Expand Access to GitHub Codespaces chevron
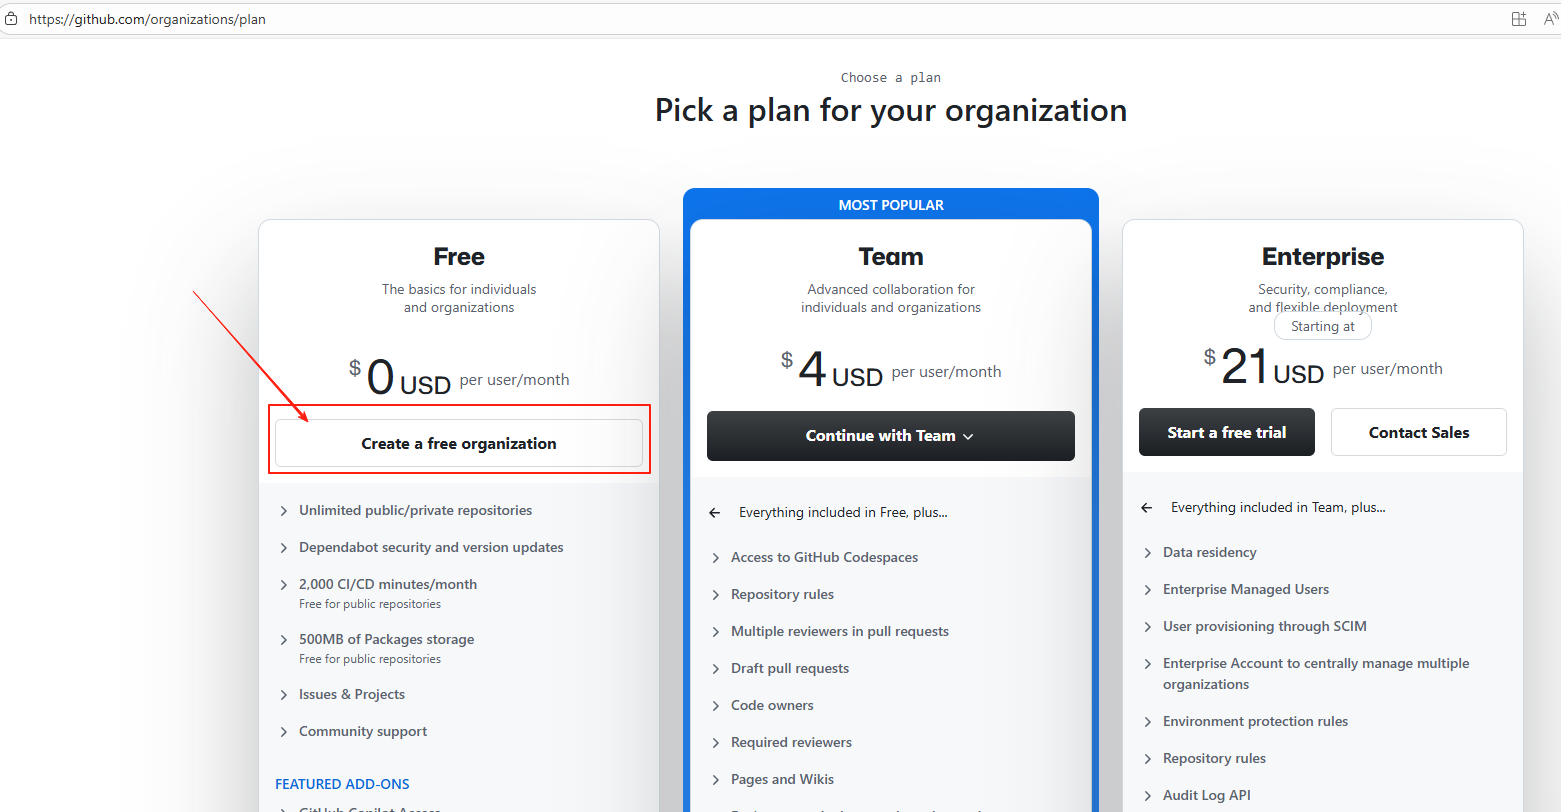 716,558
